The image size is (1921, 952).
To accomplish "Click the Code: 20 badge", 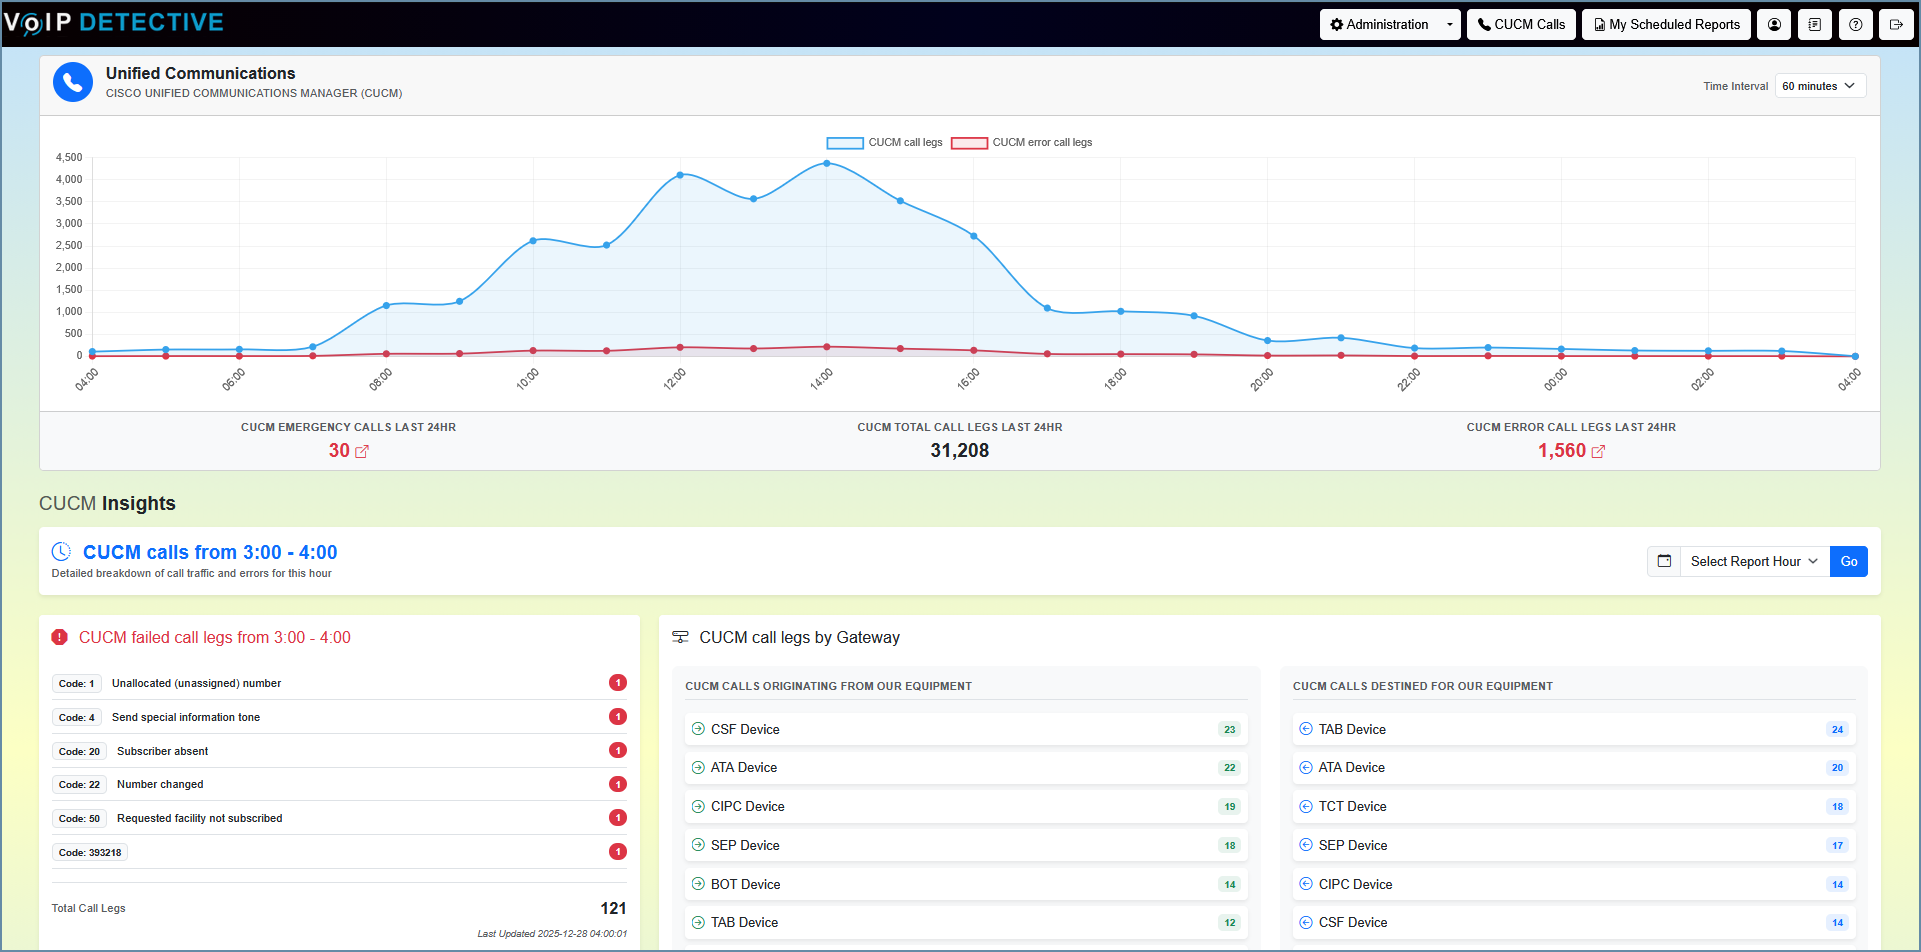I will [x=79, y=751].
